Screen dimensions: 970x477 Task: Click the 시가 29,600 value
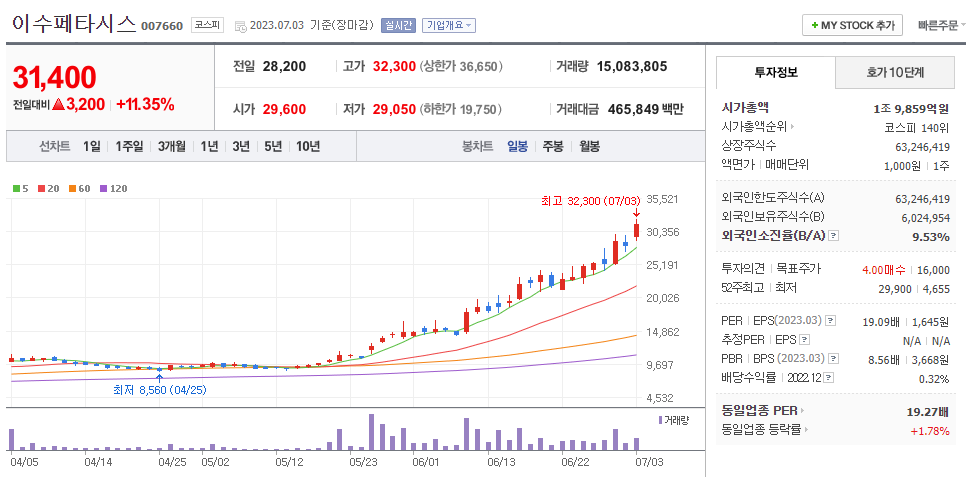284,110
